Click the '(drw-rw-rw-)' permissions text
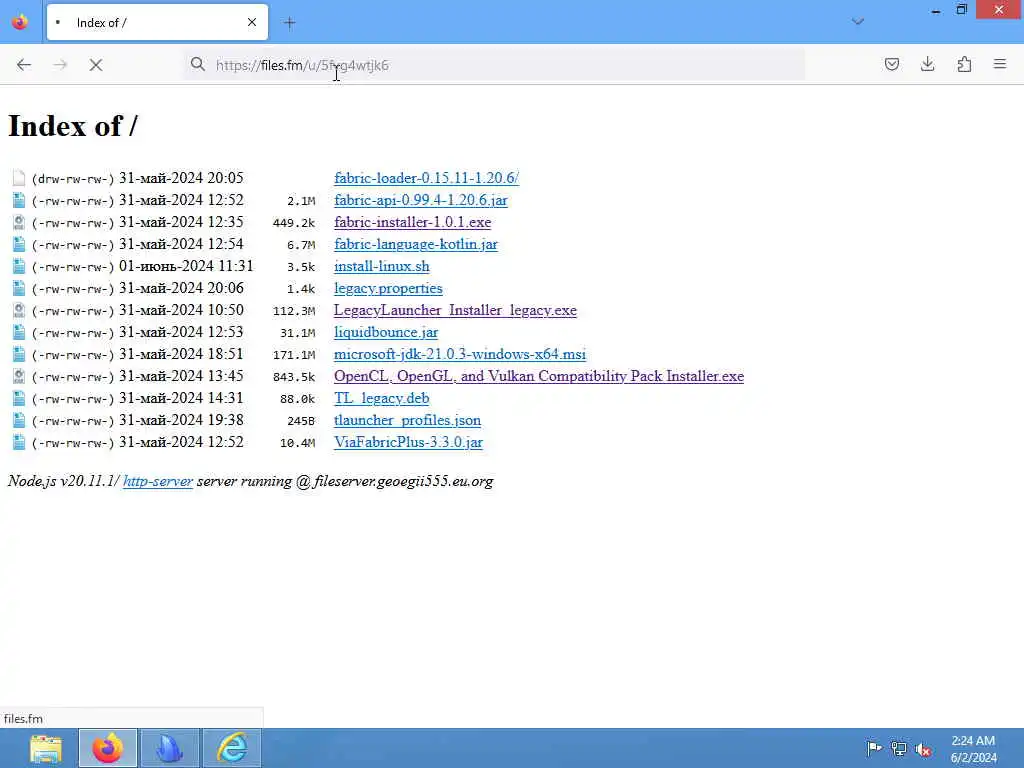This screenshot has width=1024, height=768. (72, 178)
